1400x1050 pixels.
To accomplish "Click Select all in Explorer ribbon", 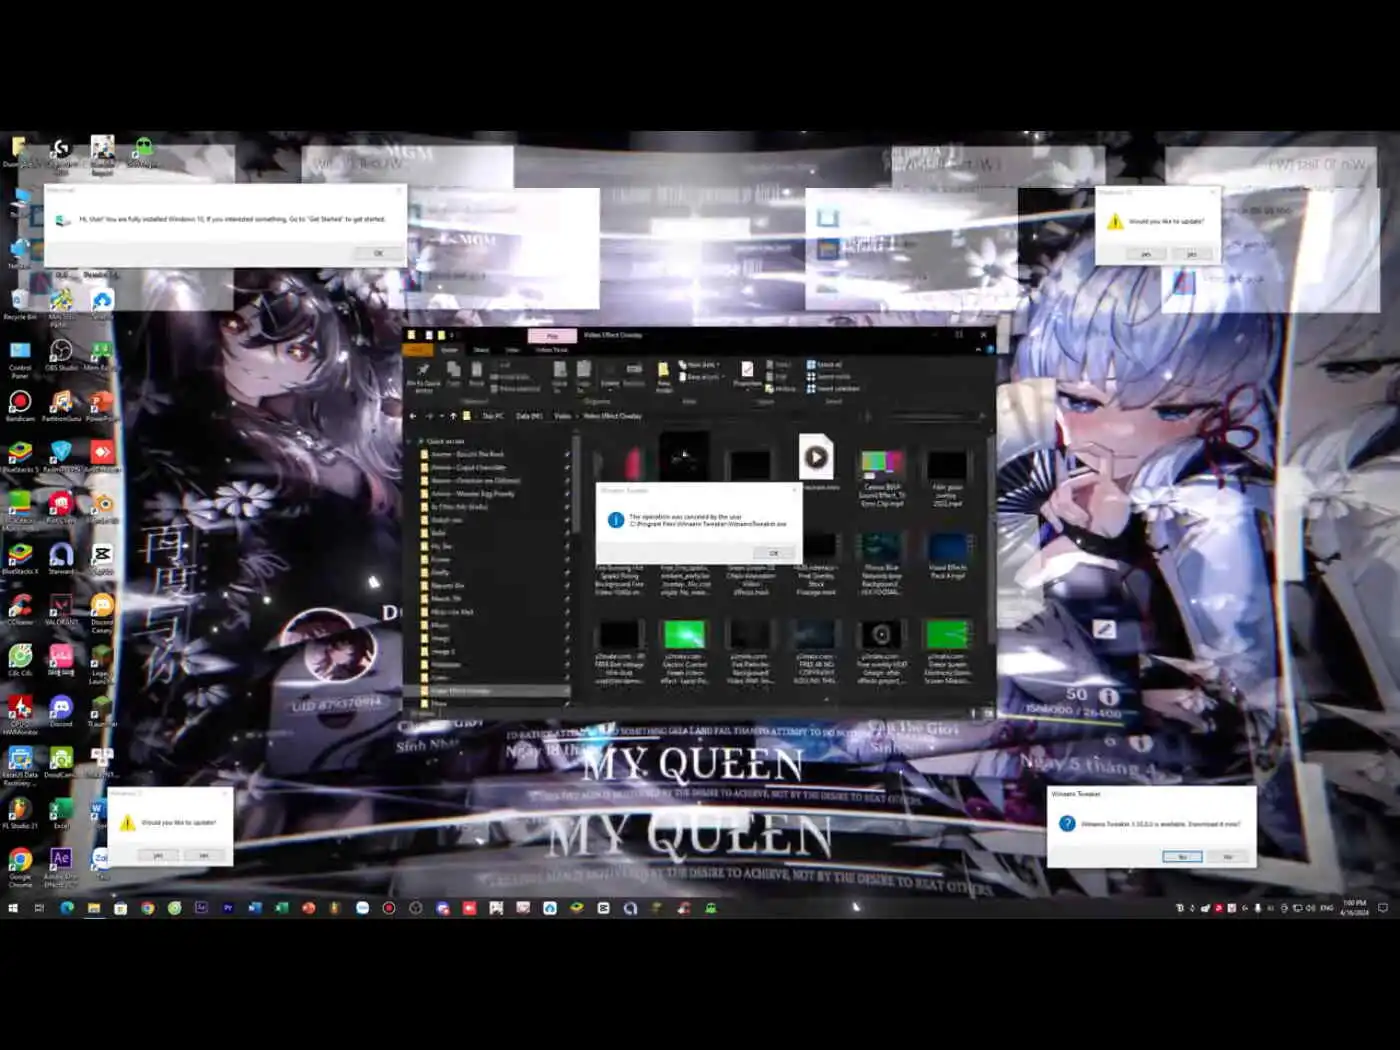I will pyautogui.click(x=825, y=365).
